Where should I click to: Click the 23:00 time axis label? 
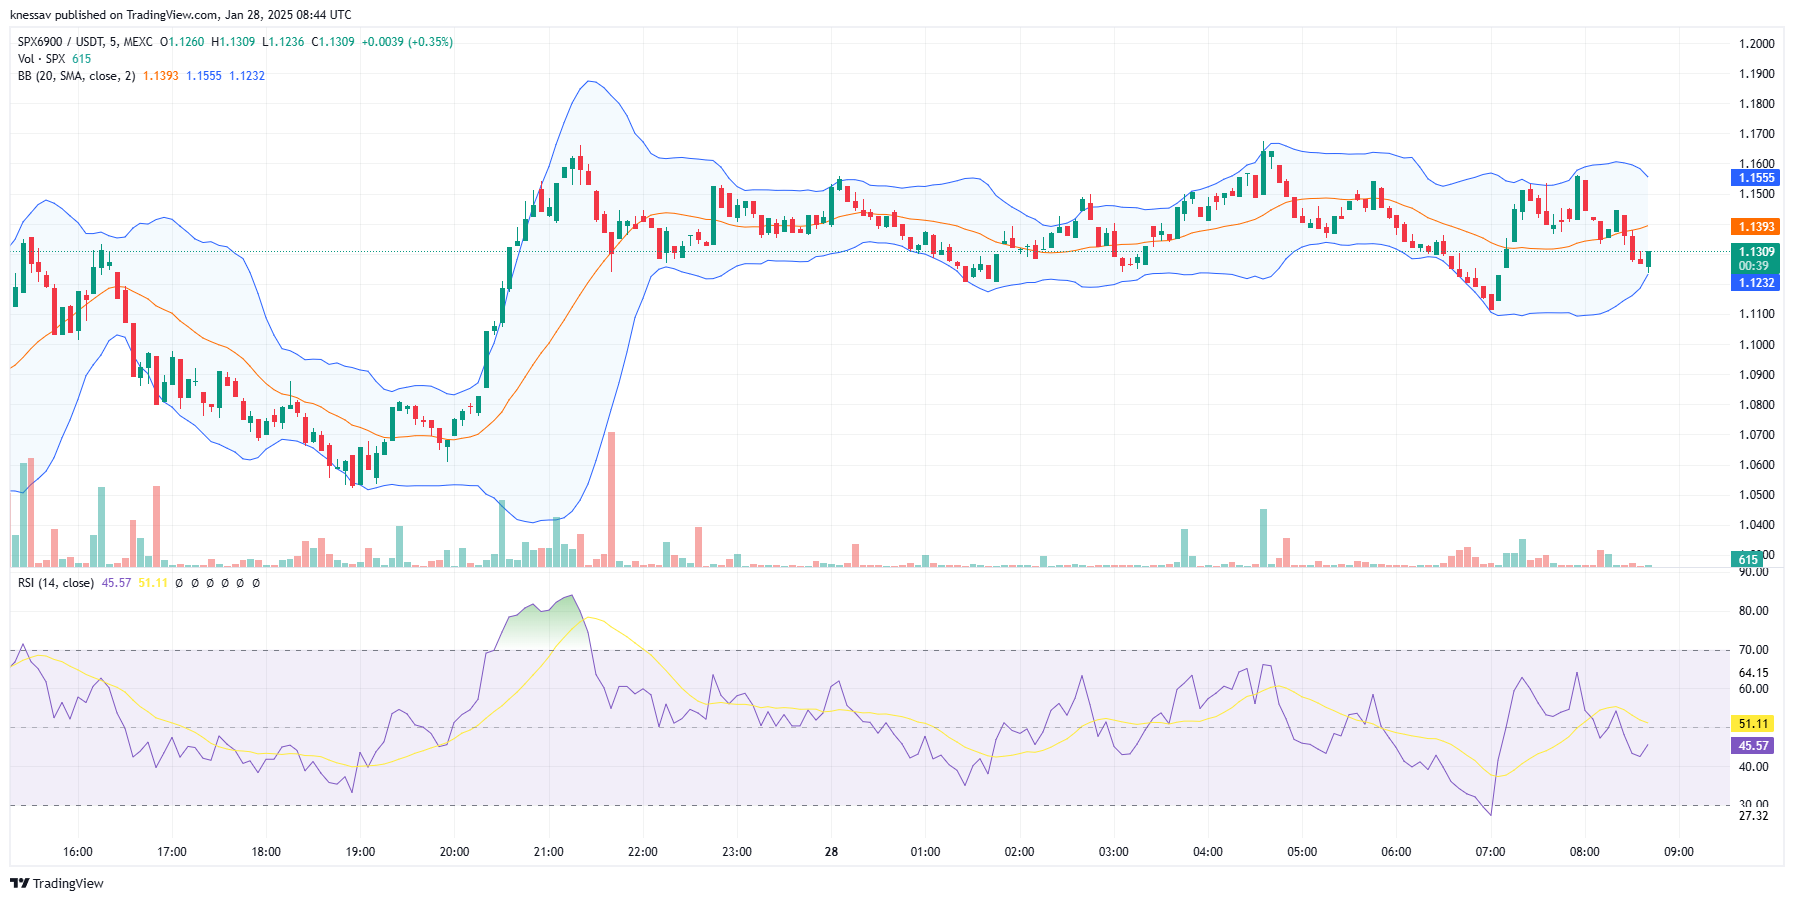click(737, 852)
